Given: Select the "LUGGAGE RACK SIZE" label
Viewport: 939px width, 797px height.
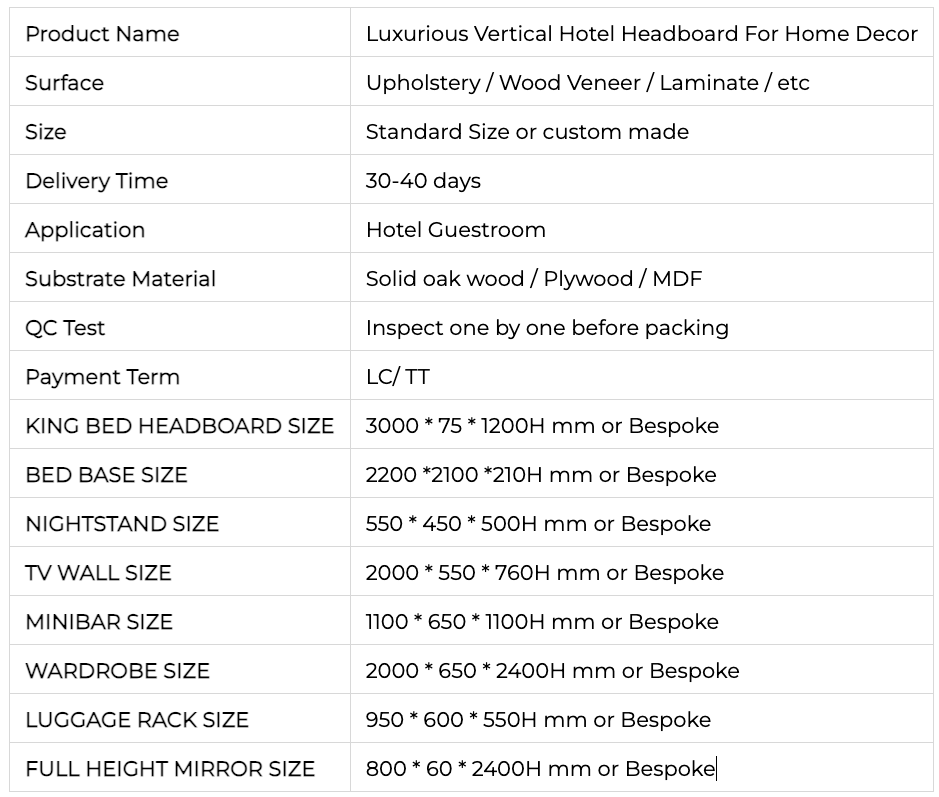Looking at the screenshot, I should (x=137, y=720).
